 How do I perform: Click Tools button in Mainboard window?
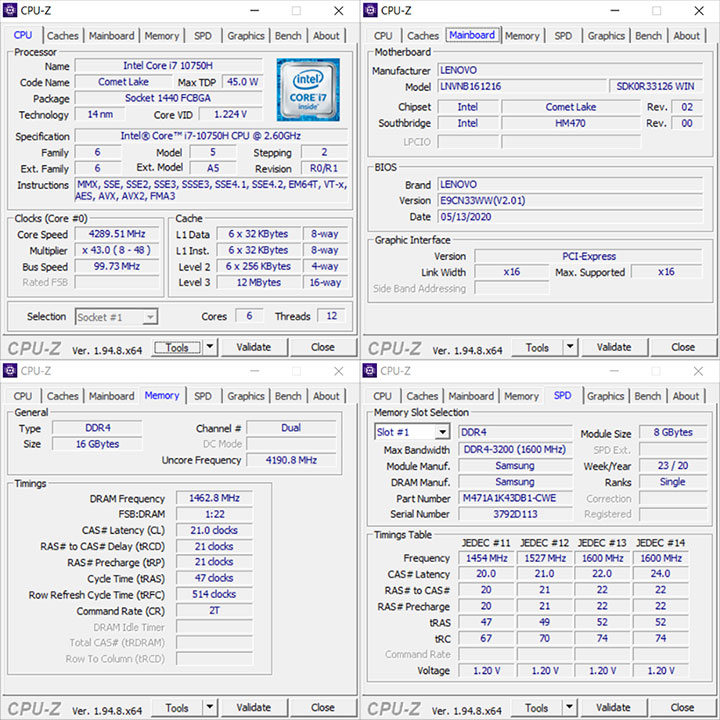[x=537, y=347]
